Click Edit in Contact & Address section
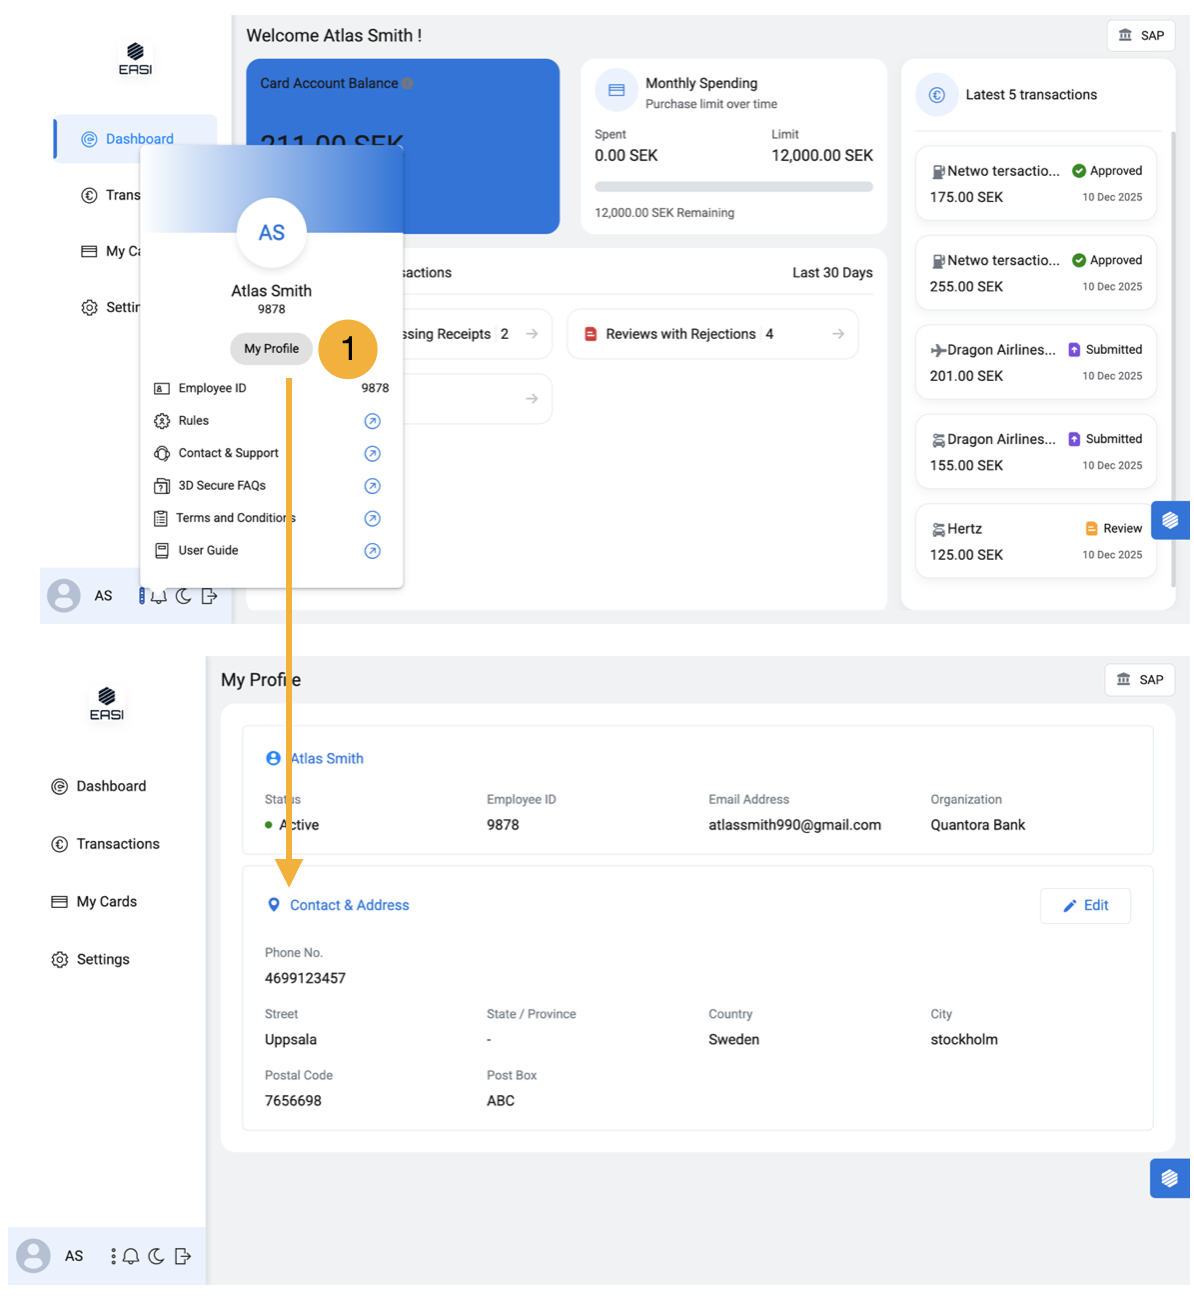The width and height of the screenshot is (1194, 1312). tap(1085, 906)
